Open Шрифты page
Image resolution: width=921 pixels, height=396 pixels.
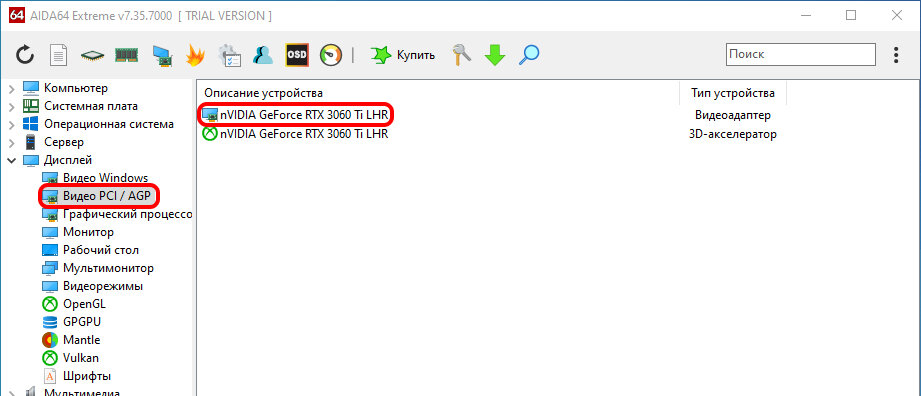pos(87,376)
